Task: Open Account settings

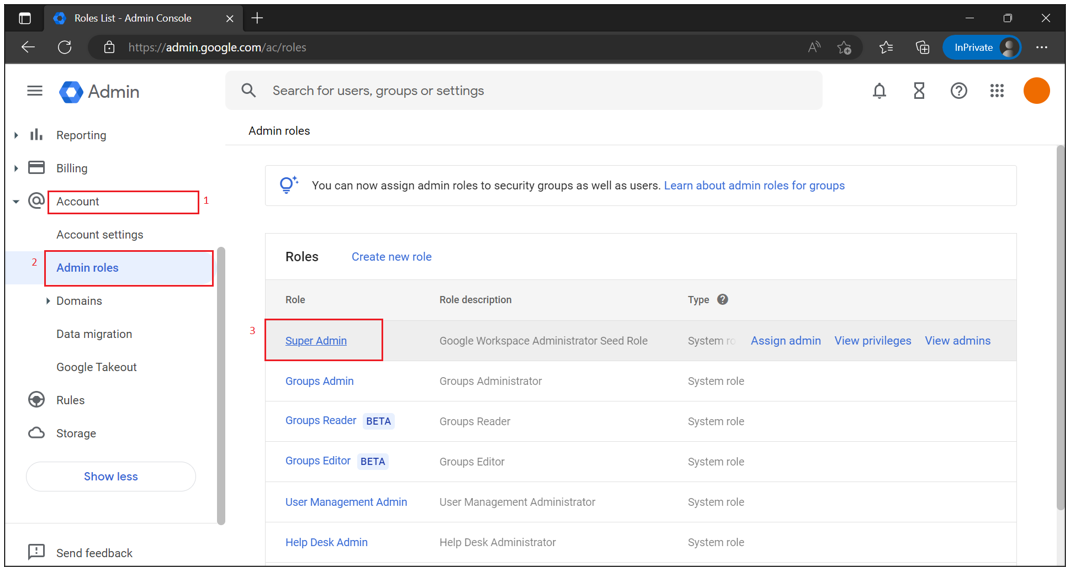Action: [x=100, y=235]
